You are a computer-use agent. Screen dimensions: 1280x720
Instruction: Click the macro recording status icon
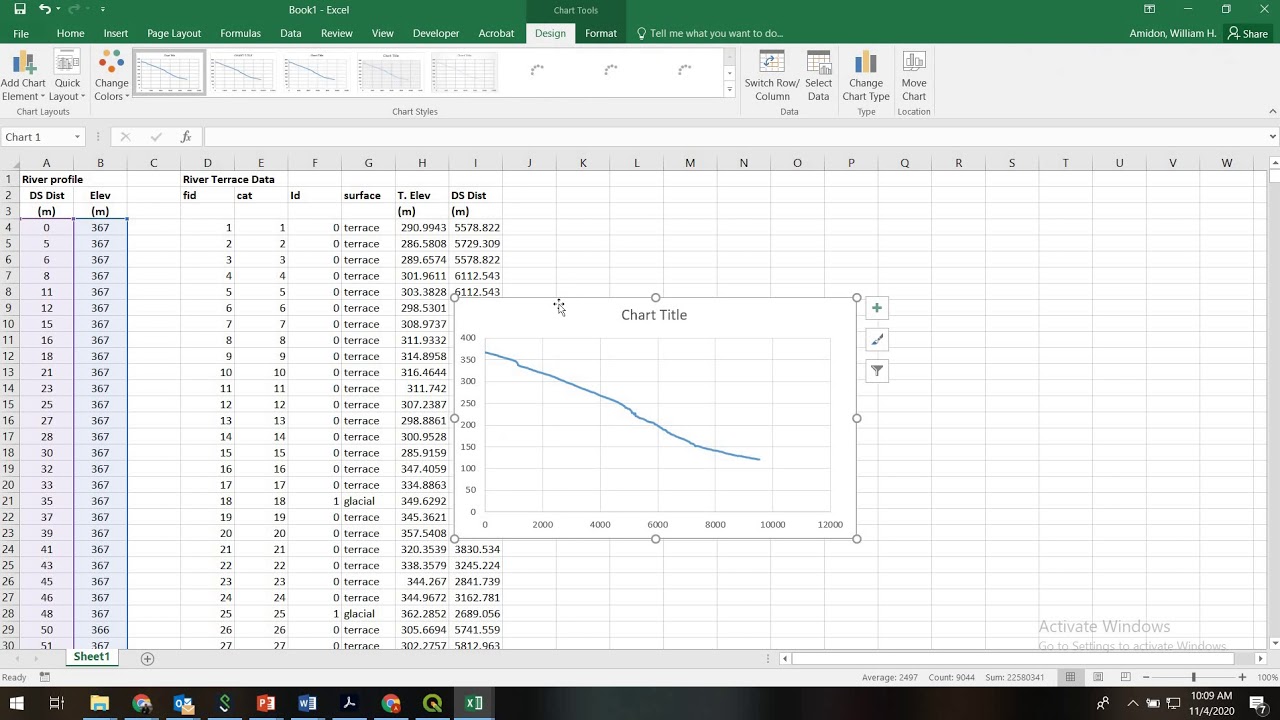(44, 677)
